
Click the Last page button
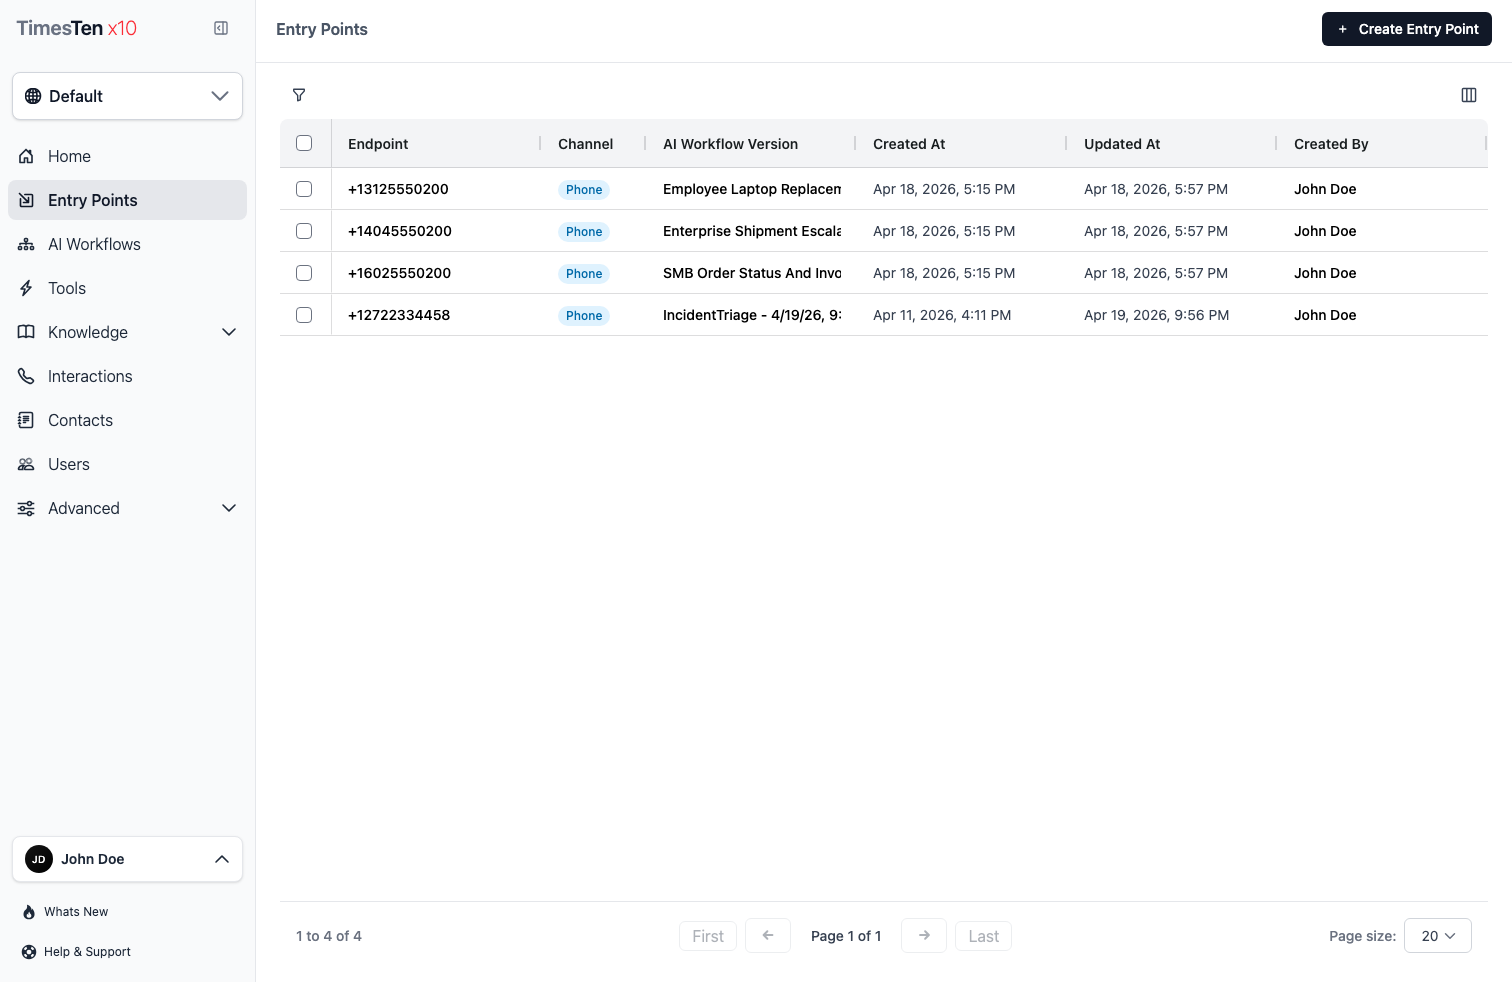coord(984,936)
